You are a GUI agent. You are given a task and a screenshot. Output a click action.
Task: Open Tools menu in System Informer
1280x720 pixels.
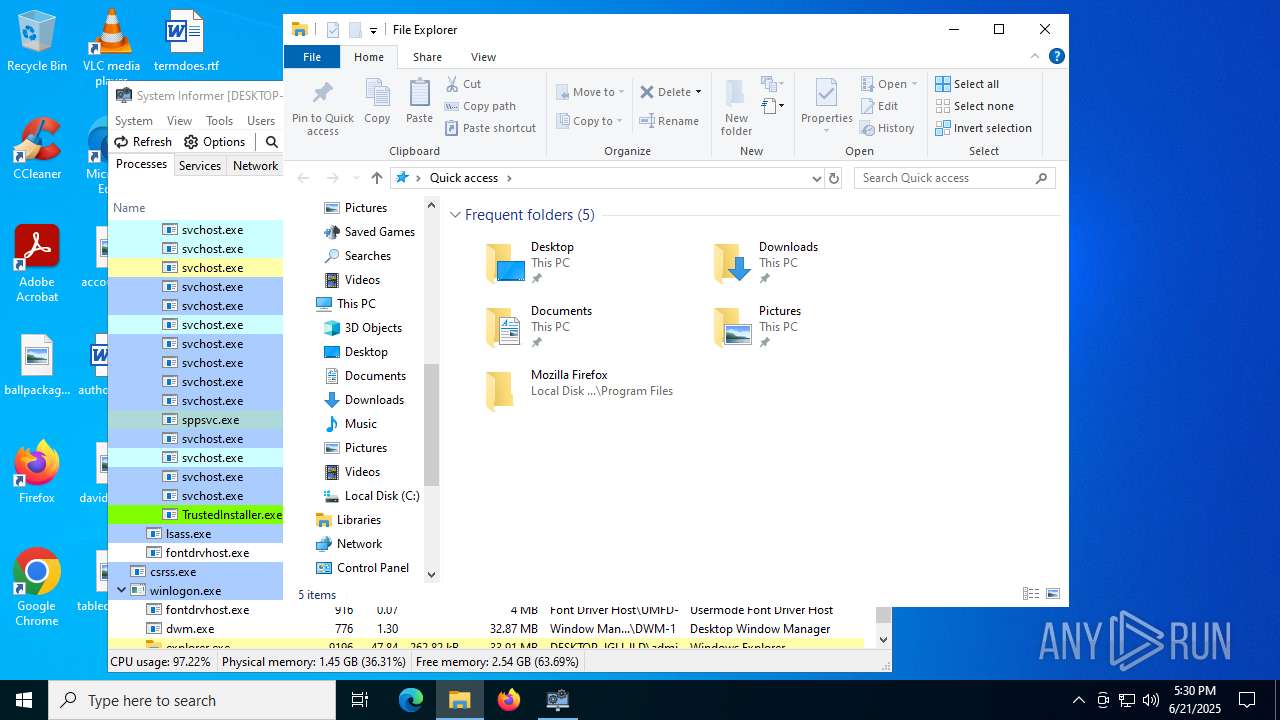tap(219, 121)
